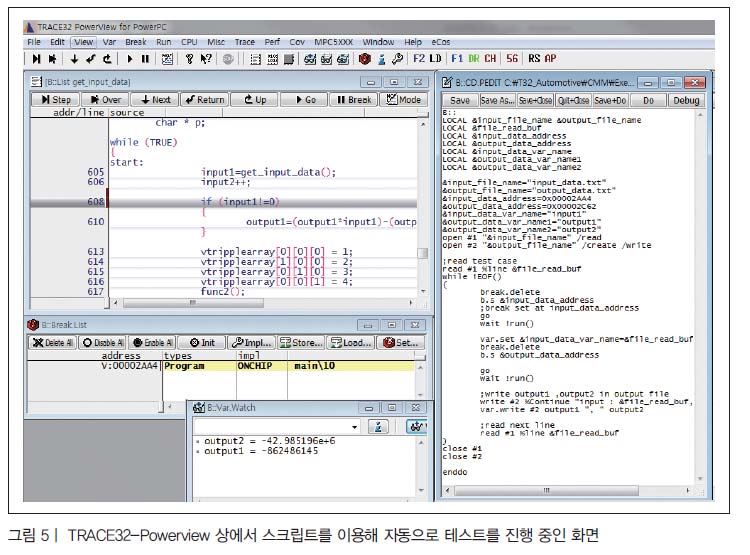Click the second glasses watch icon in main toolbar
Viewport: 750px width, 555px height.
tap(327, 59)
